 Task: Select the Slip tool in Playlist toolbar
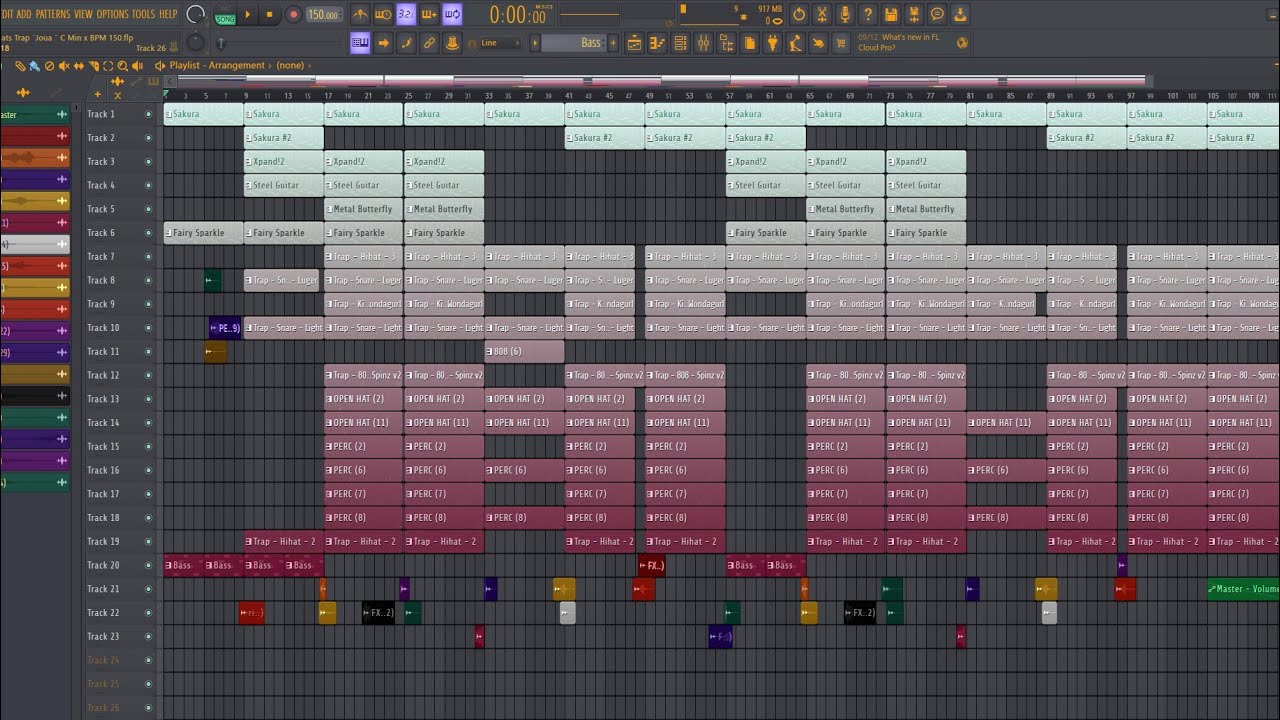coord(79,66)
